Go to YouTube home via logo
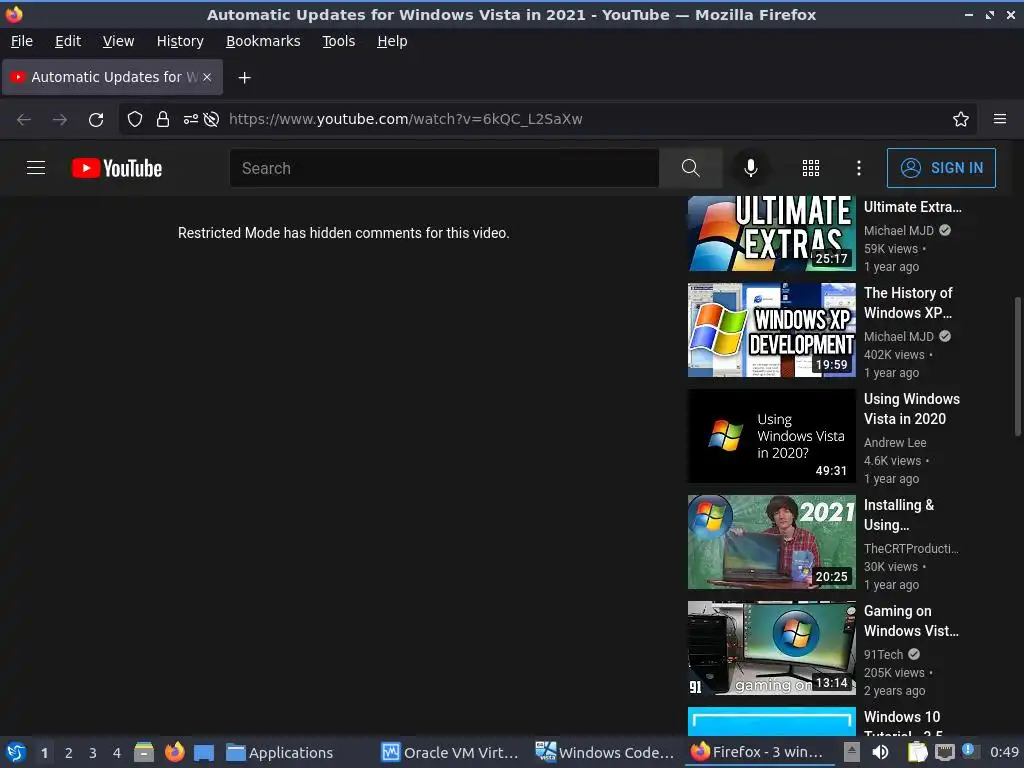The height and width of the screenshot is (768, 1024). tap(117, 168)
